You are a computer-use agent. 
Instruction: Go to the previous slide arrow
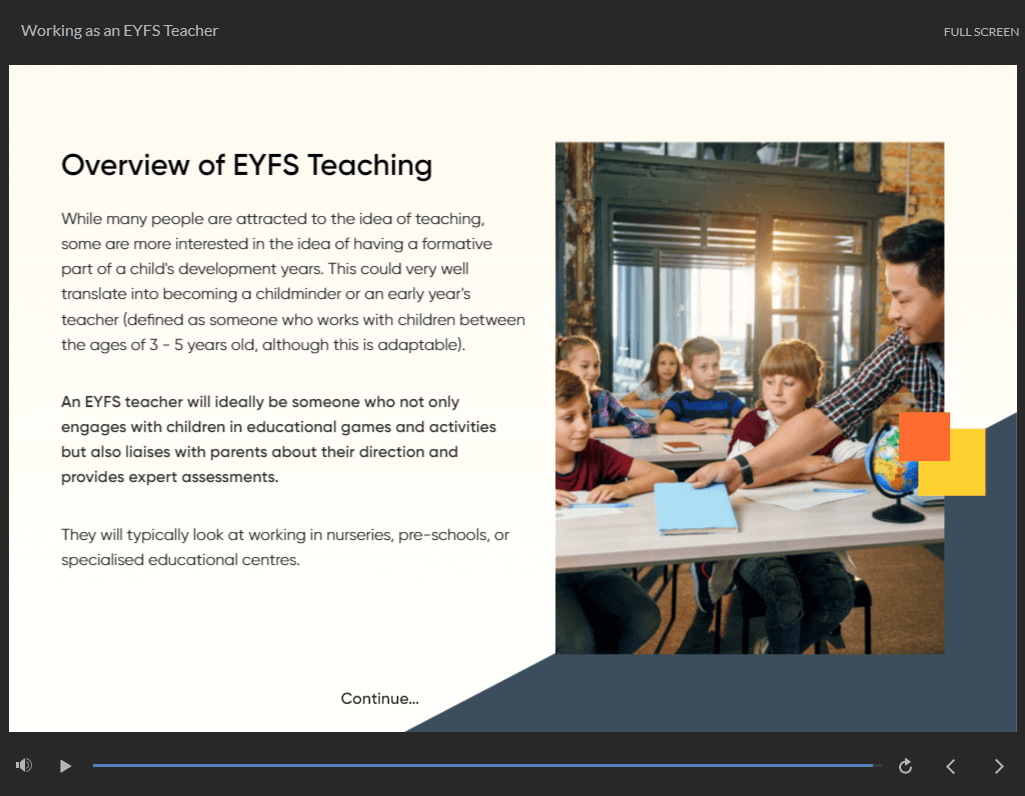pos(951,766)
